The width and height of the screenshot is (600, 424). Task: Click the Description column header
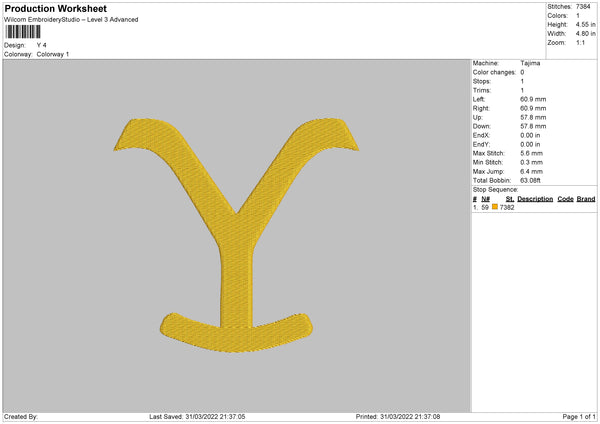pos(535,199)
